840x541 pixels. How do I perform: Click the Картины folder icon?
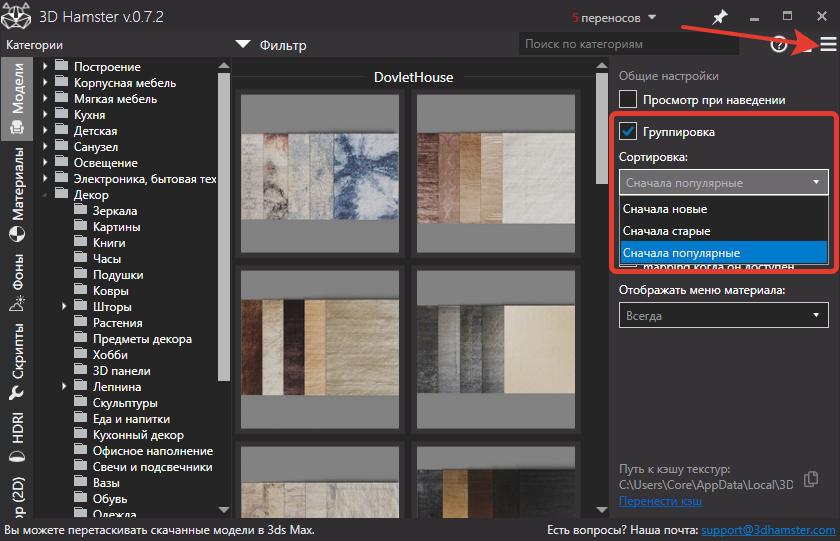pyautogui.click(x=80, y=226)
